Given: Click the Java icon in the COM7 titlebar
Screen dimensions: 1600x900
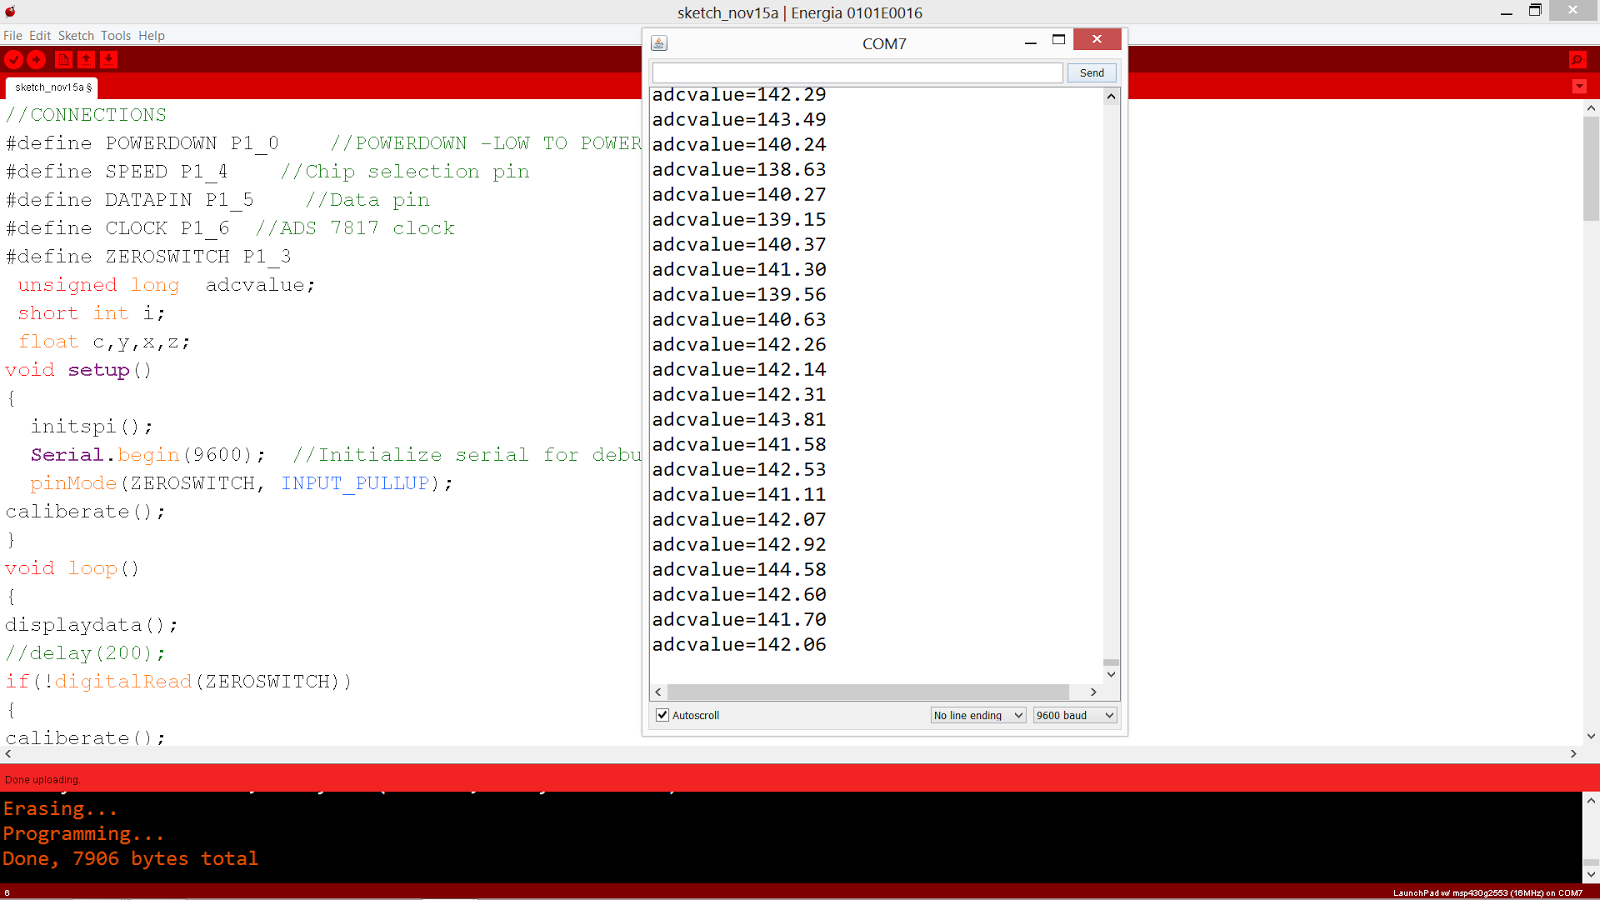Looking at the screenshot, I should tap(659, 43).
